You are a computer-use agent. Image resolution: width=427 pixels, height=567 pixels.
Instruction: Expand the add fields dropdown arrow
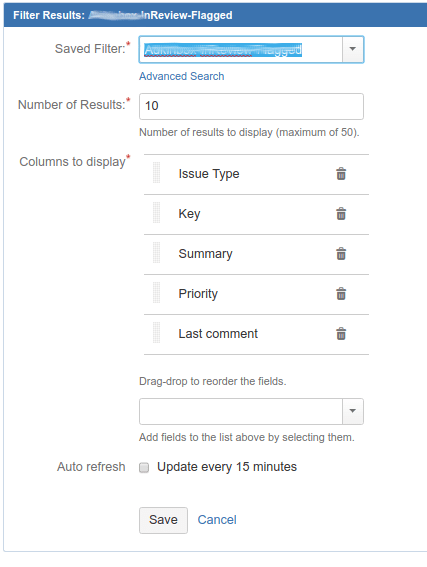(x=353, y=411)
